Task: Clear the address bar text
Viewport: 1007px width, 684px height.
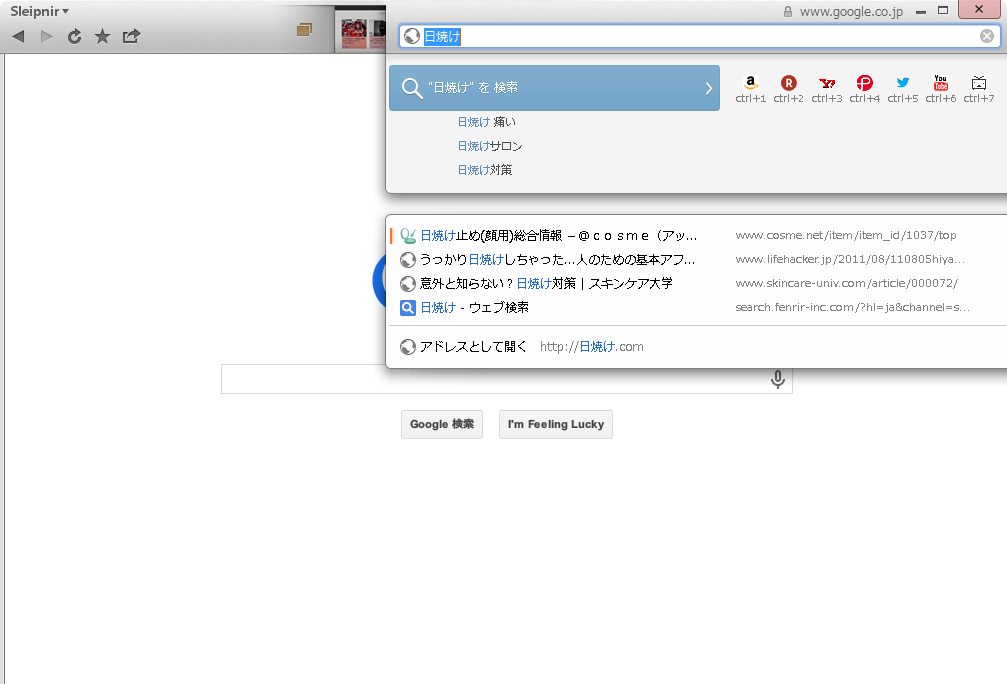Action: coord(987,37)
